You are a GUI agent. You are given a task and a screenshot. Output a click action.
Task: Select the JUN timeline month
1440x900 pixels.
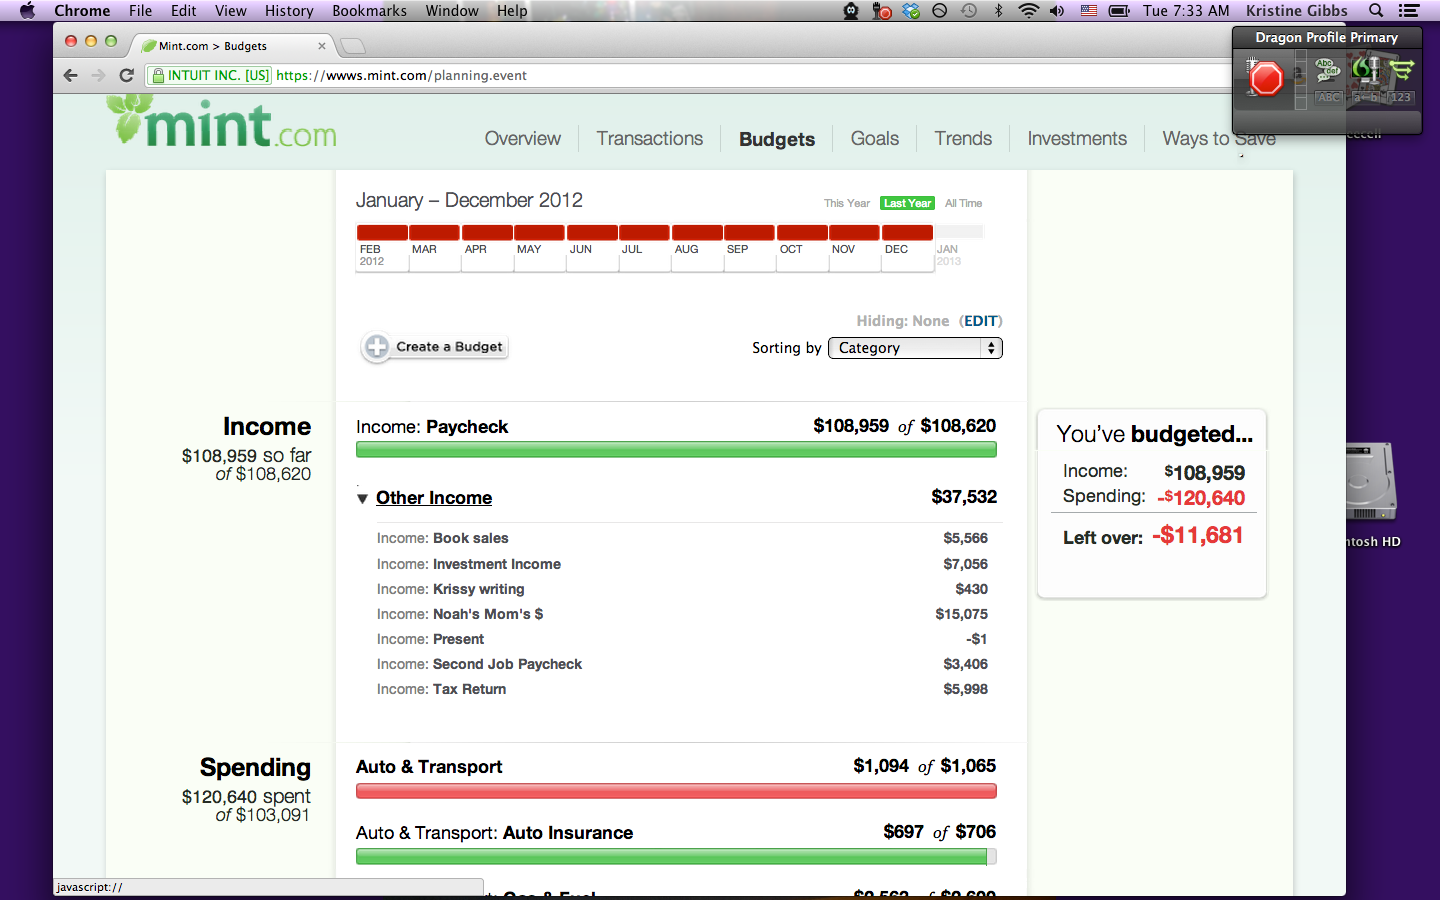592,246
